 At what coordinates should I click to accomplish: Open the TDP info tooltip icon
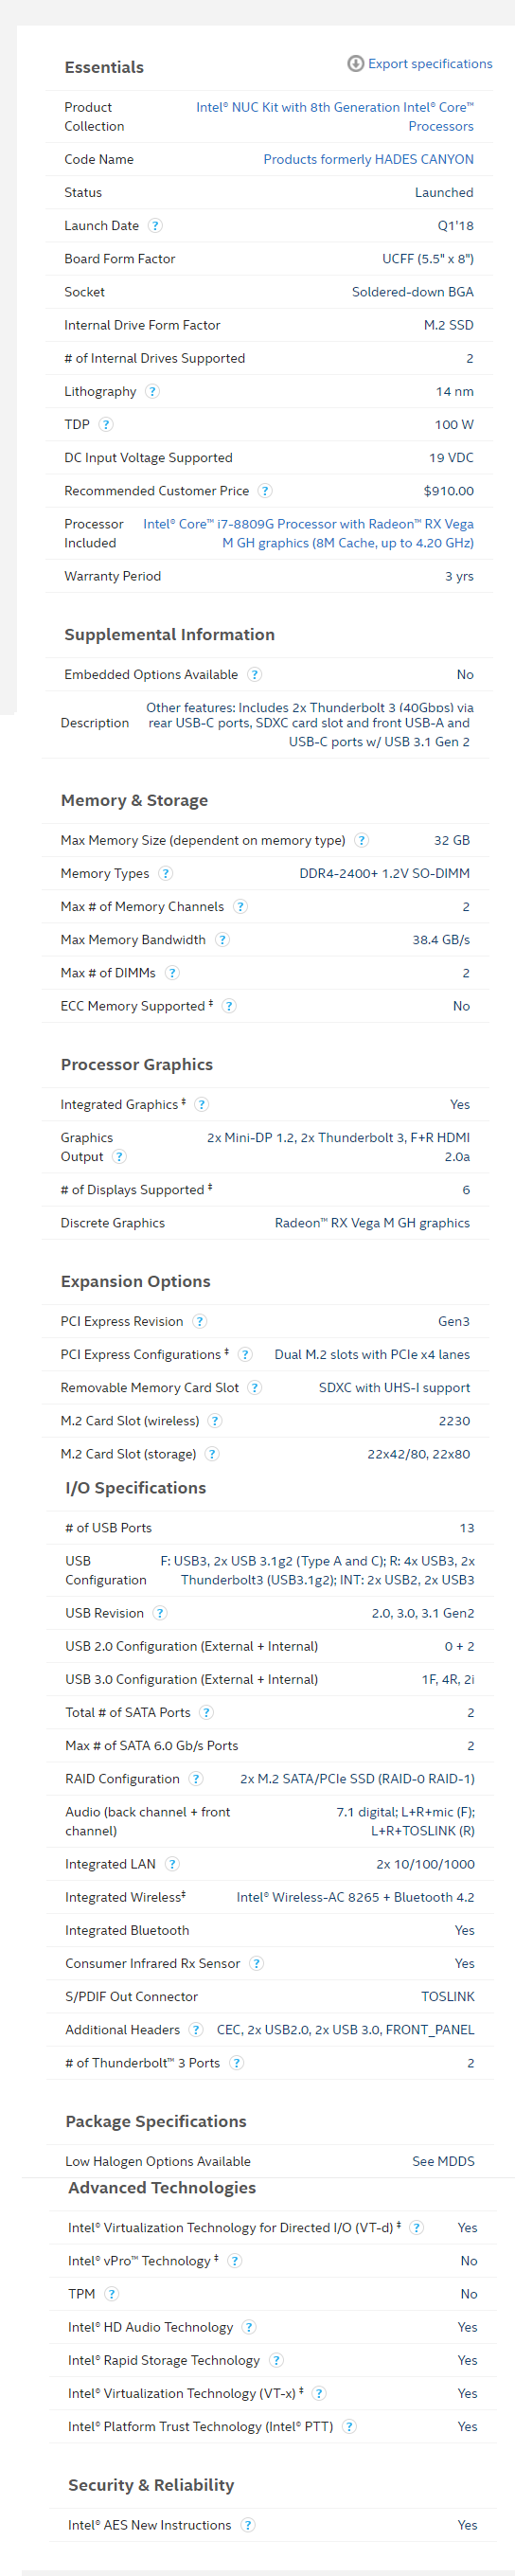point(107,425)
